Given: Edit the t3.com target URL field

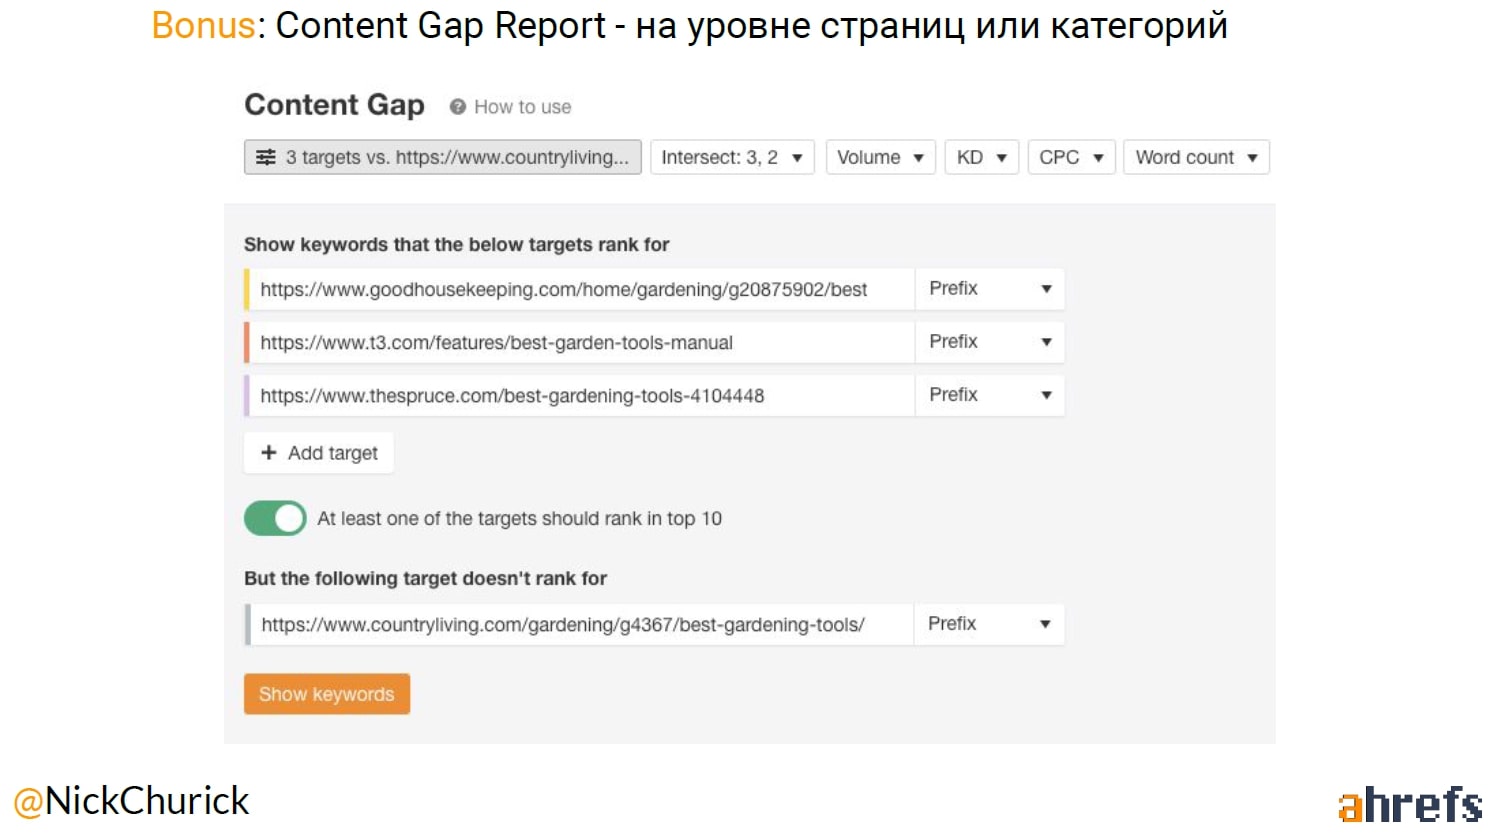Looking at the screenshot, I should pyautogui.click(x=580, y=343).
